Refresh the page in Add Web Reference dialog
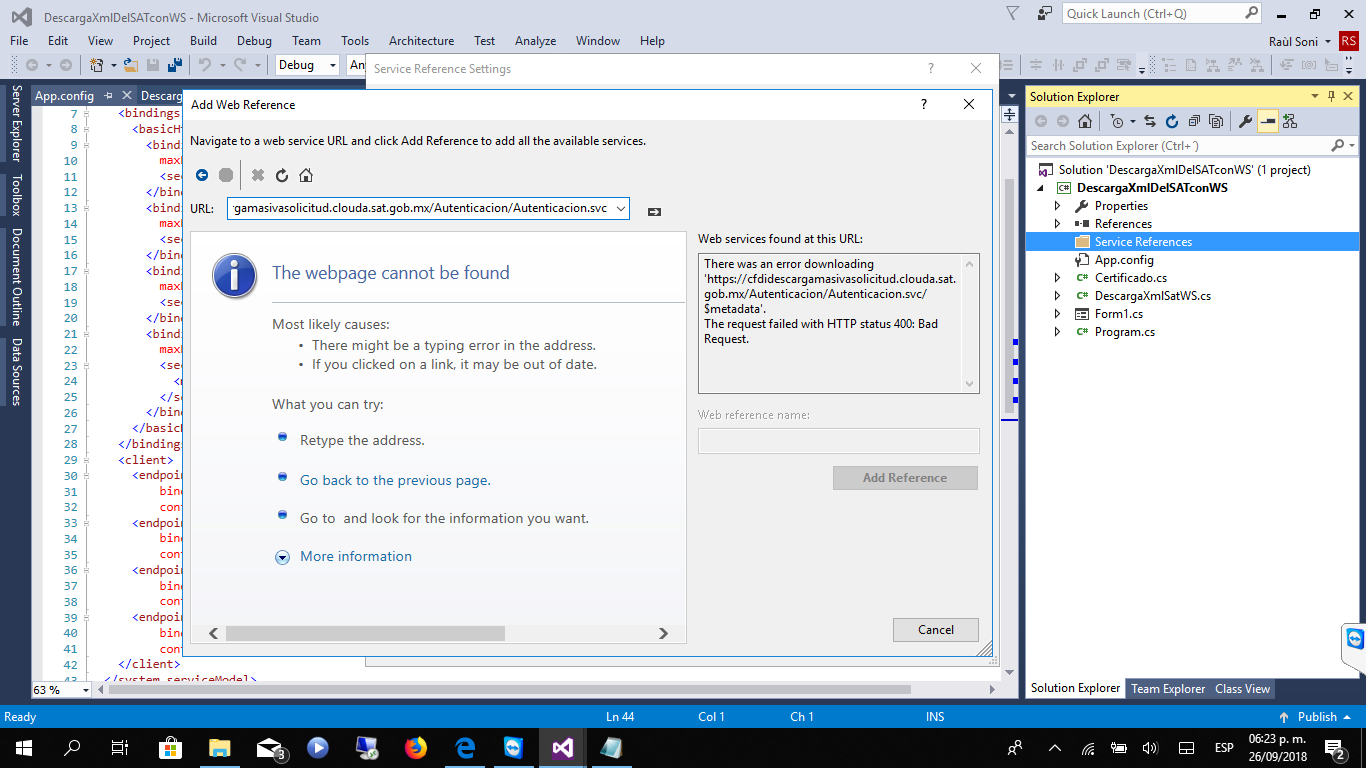 [282, 175]
